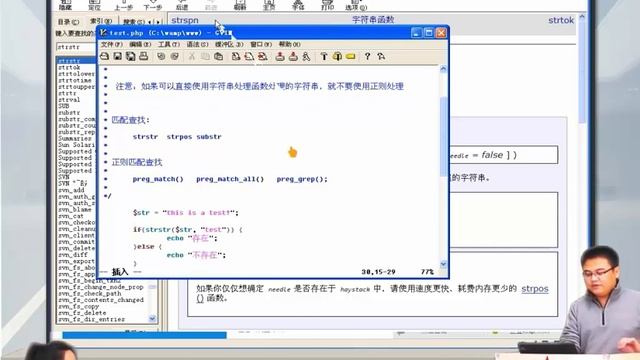Click the Save Session icon in gVim toolbar
Image resolution: width=640 pixels, height=360 pixels.
293,56
